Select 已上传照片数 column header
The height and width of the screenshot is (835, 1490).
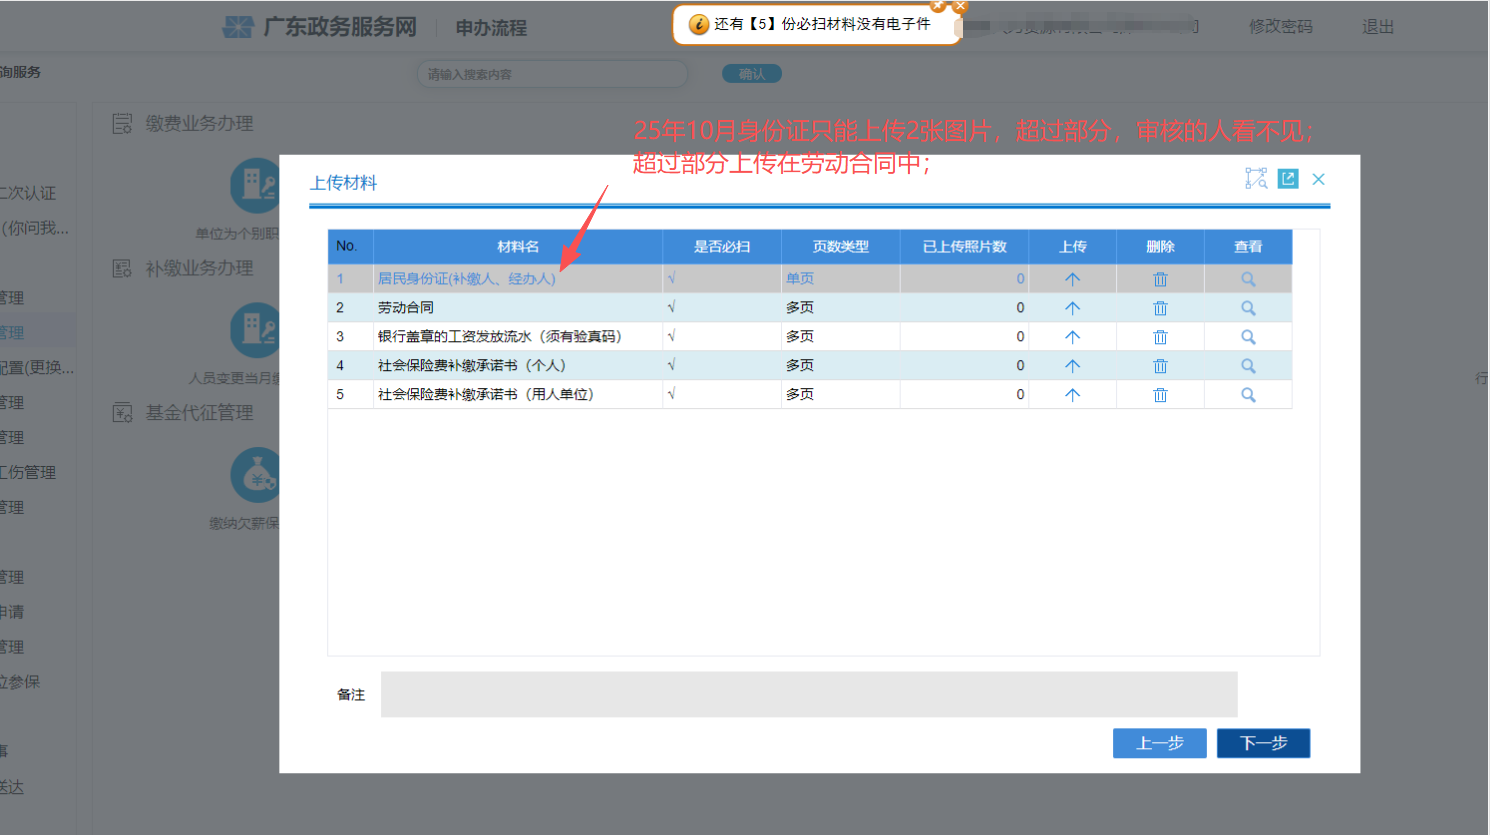point(964,247)
